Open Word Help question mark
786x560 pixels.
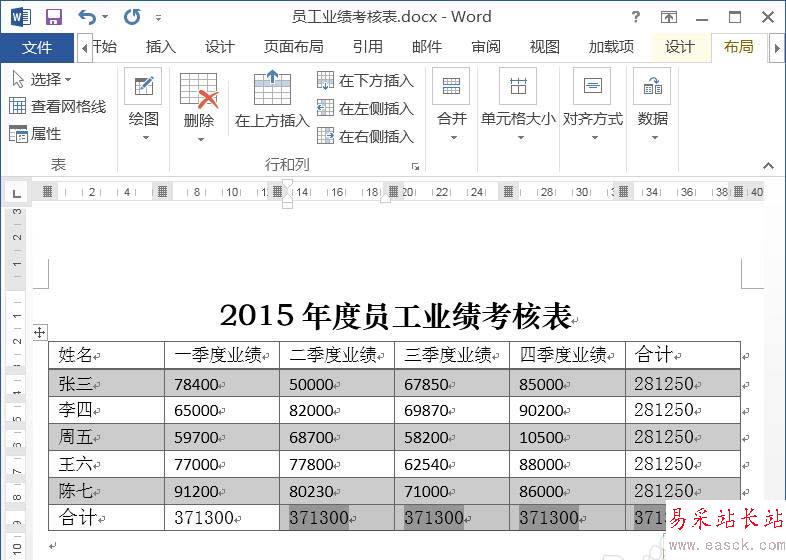(636, 18)
